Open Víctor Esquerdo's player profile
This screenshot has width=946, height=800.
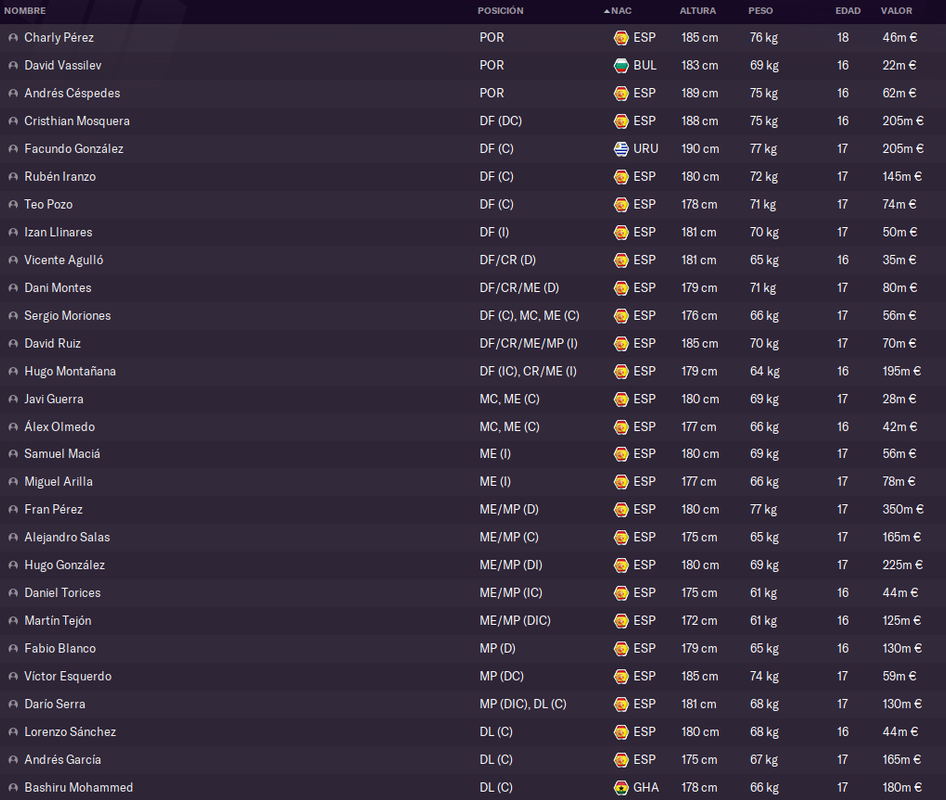68,676
